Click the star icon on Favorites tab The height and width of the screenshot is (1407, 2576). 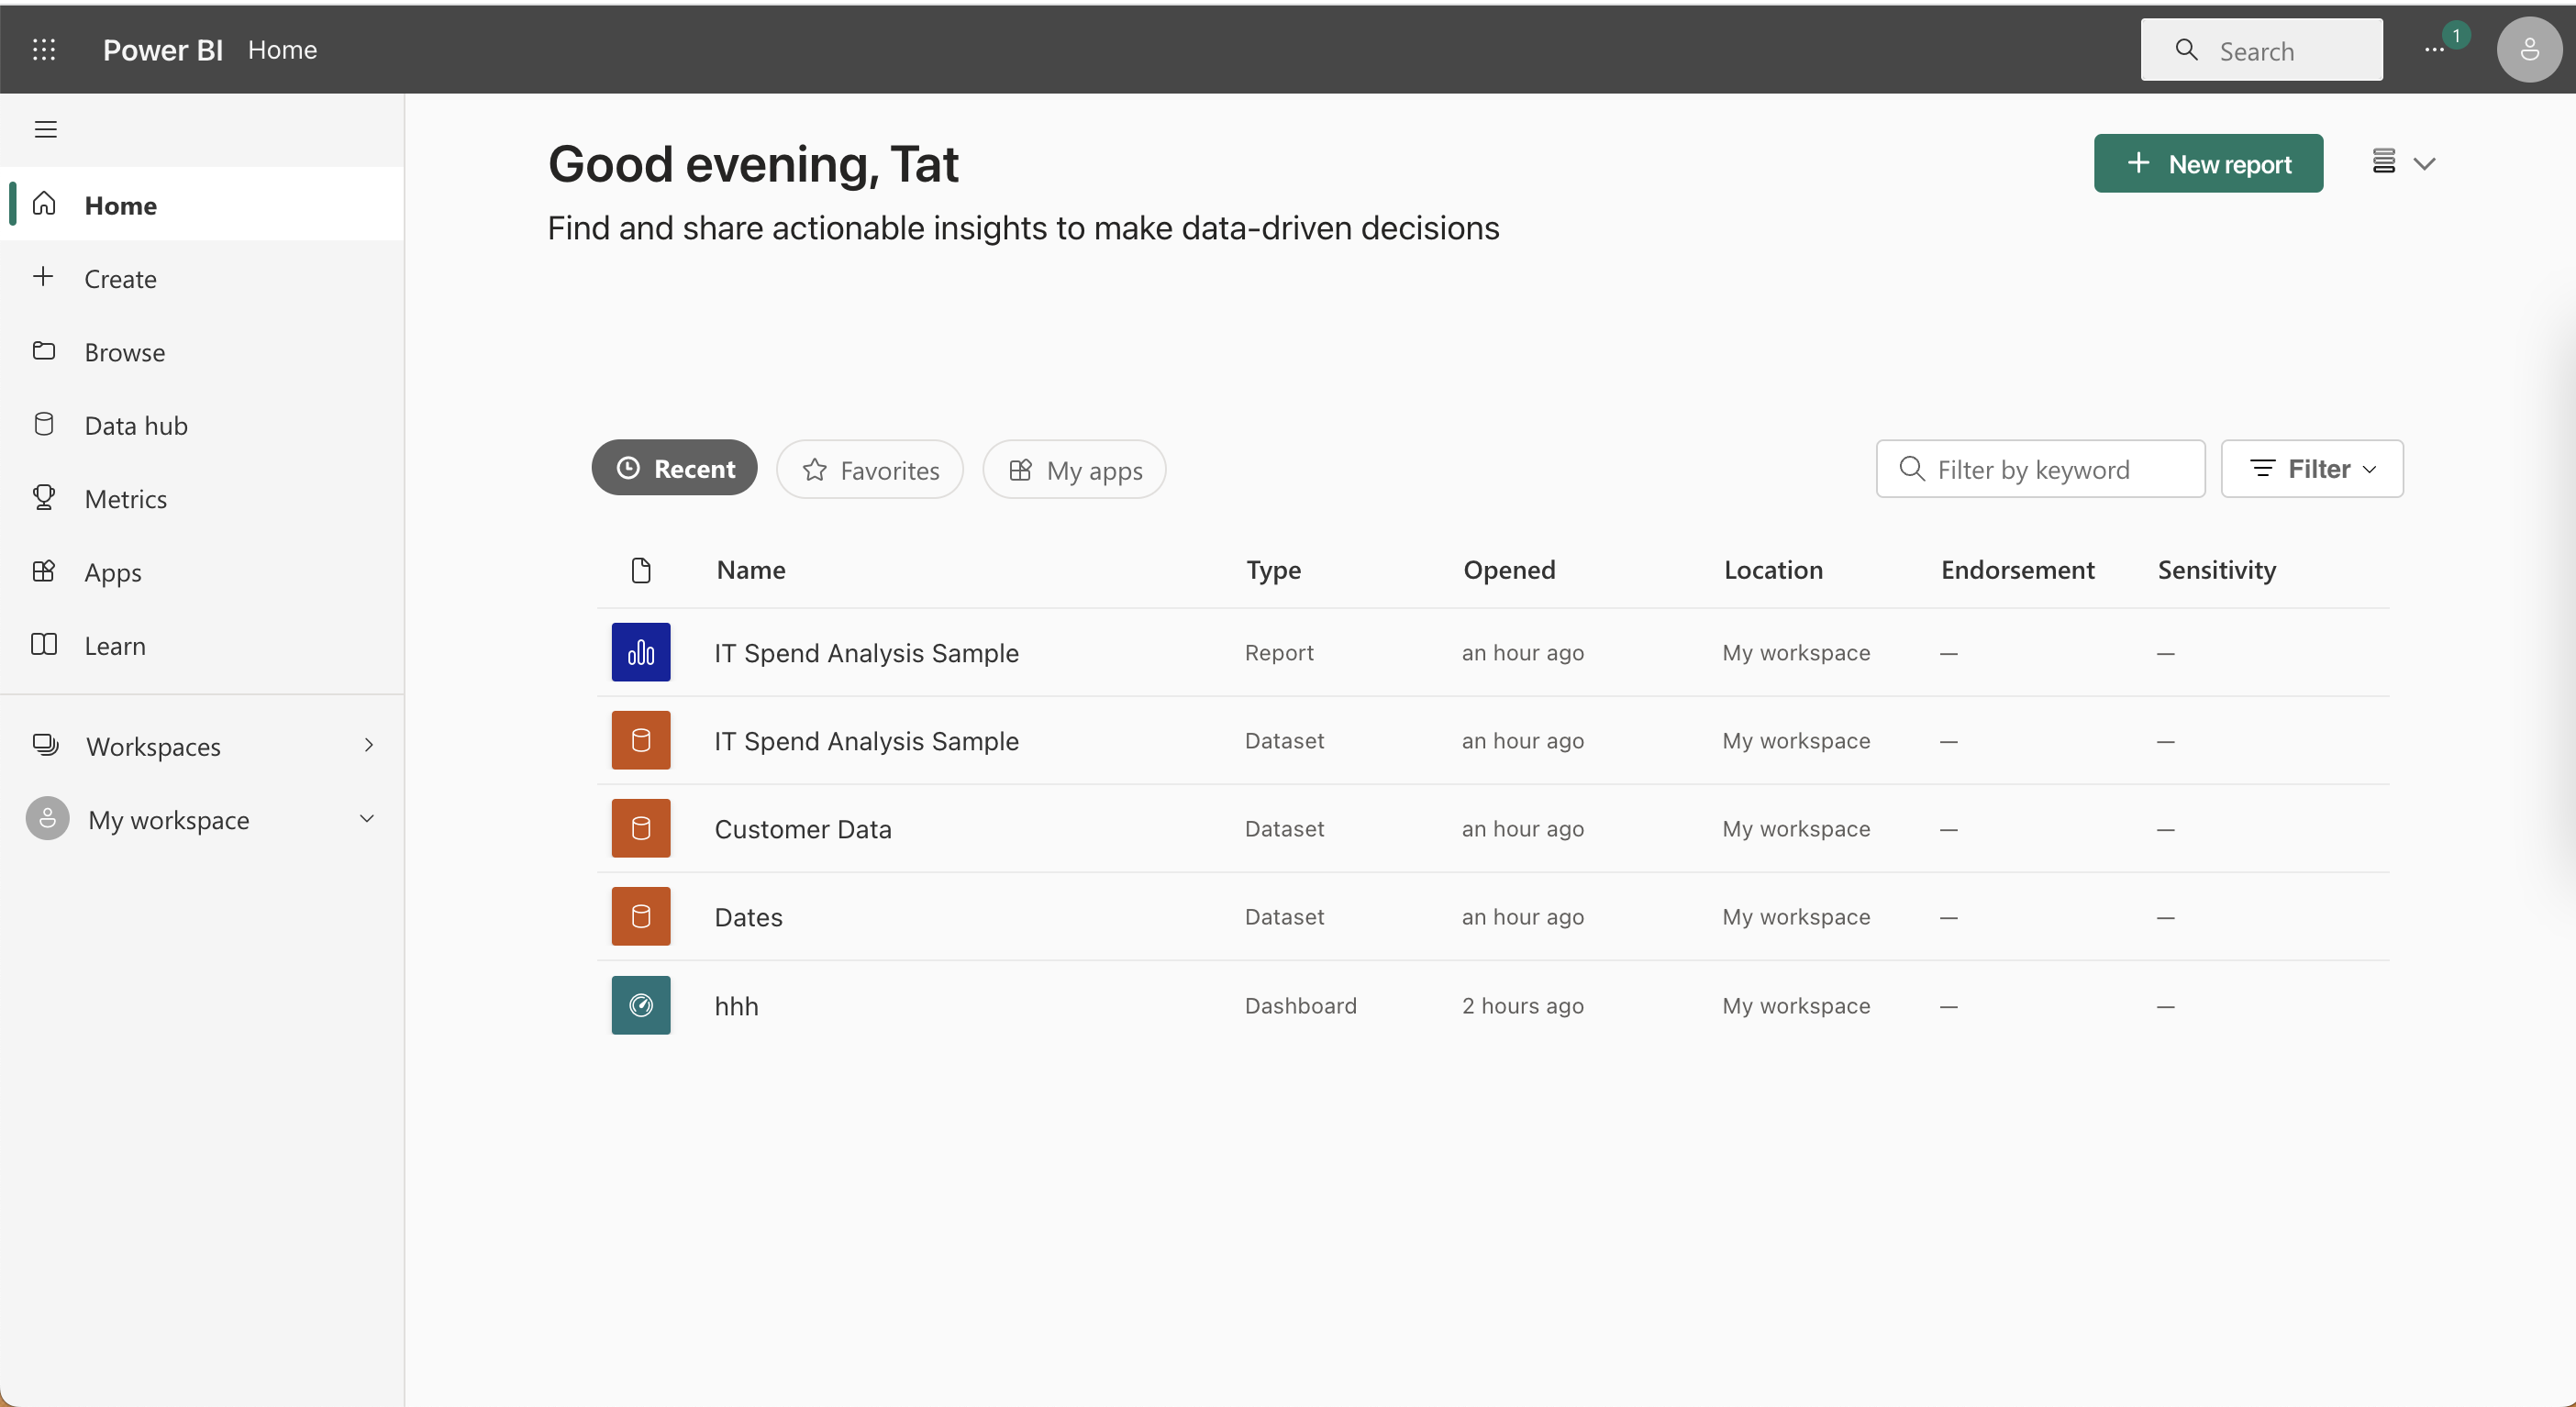[814, 469]
